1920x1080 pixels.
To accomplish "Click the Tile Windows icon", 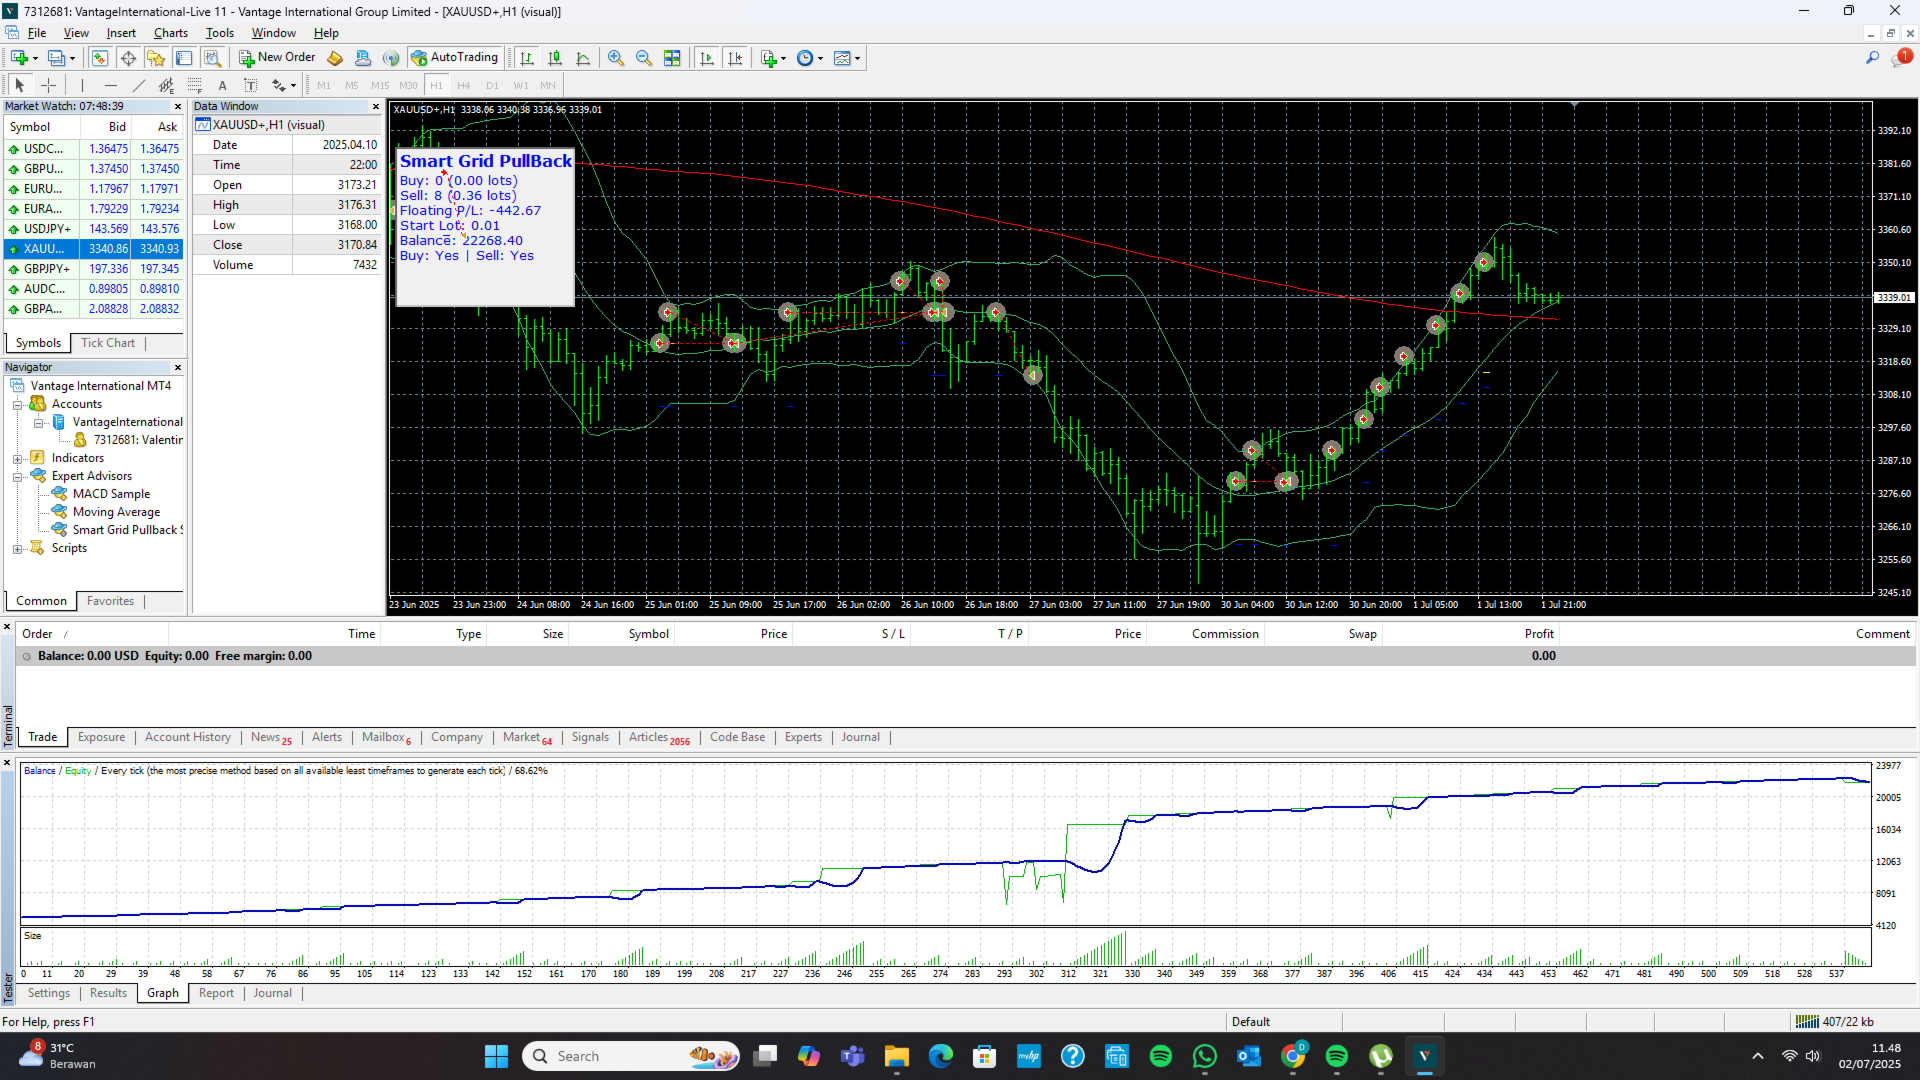I will [672, 58].
